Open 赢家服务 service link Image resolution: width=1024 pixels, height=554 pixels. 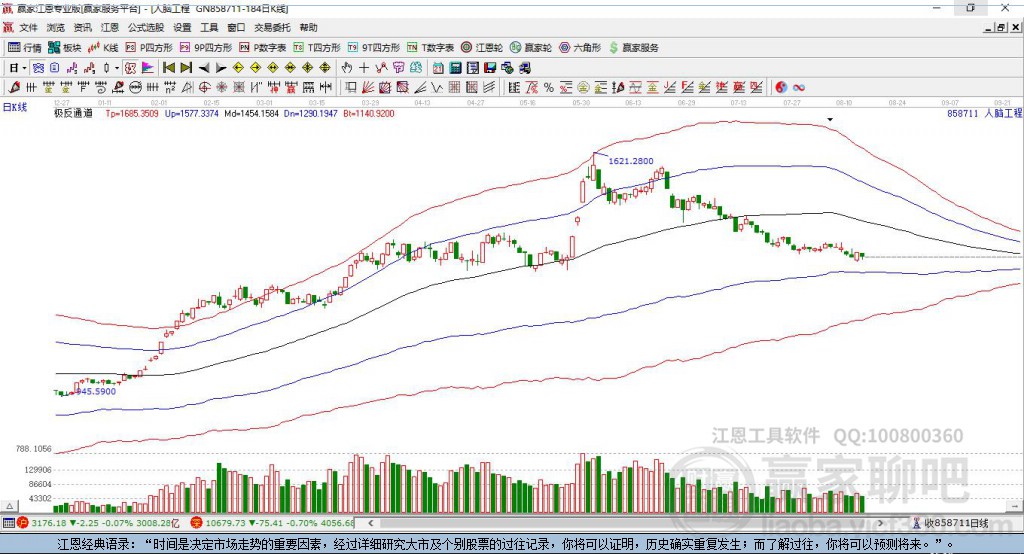[633, 48]
